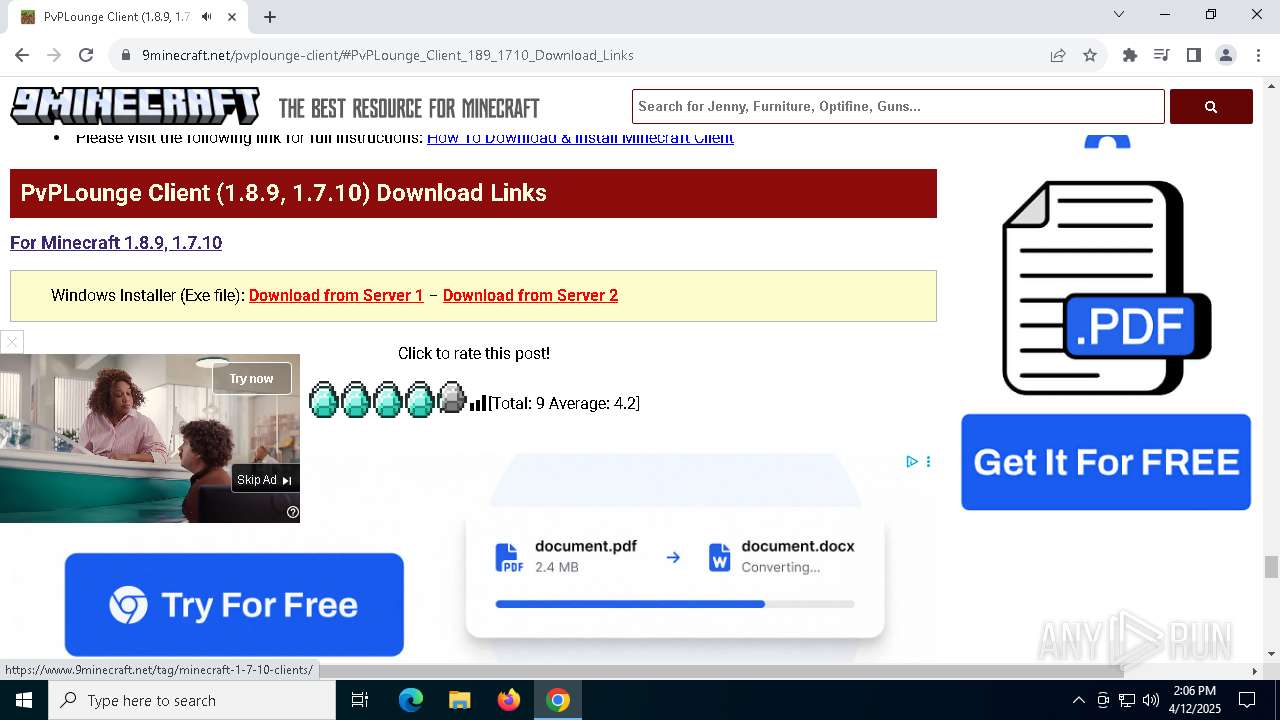Open File Explorer from taskbar
The image size is (1280, 720).
click(459, 700)
